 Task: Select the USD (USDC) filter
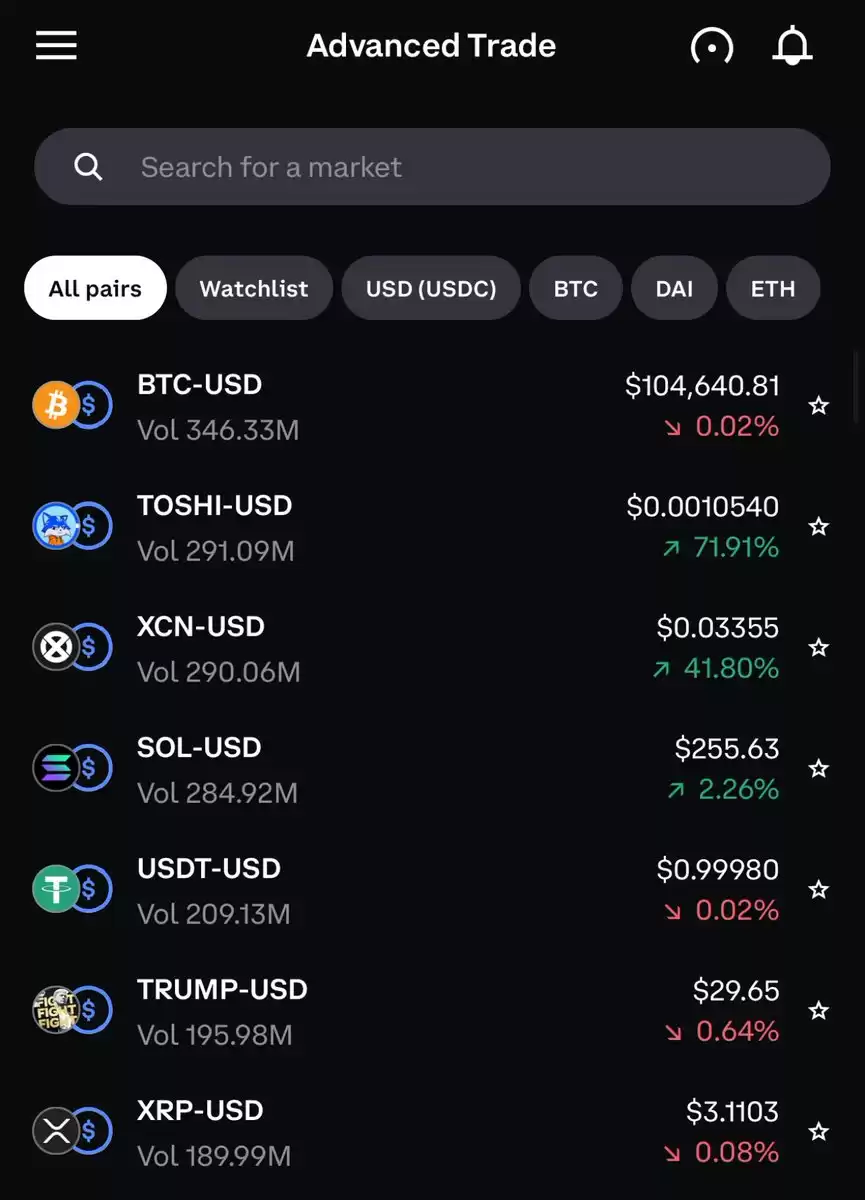pos(431,289)
